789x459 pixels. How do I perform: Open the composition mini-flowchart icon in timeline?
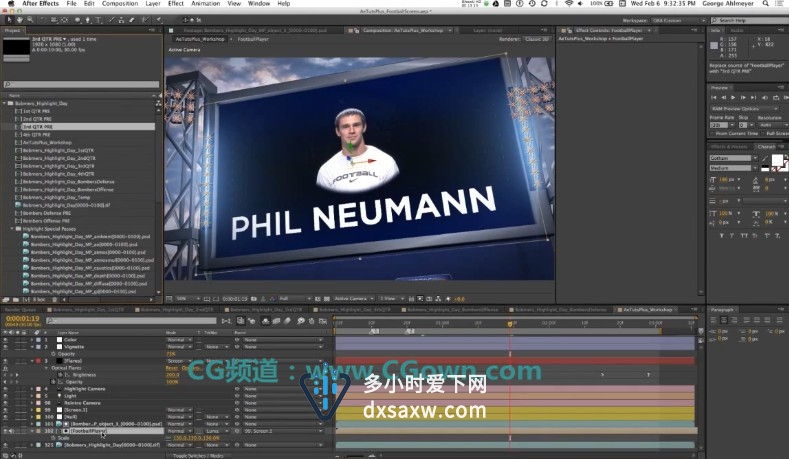(226, 321)
